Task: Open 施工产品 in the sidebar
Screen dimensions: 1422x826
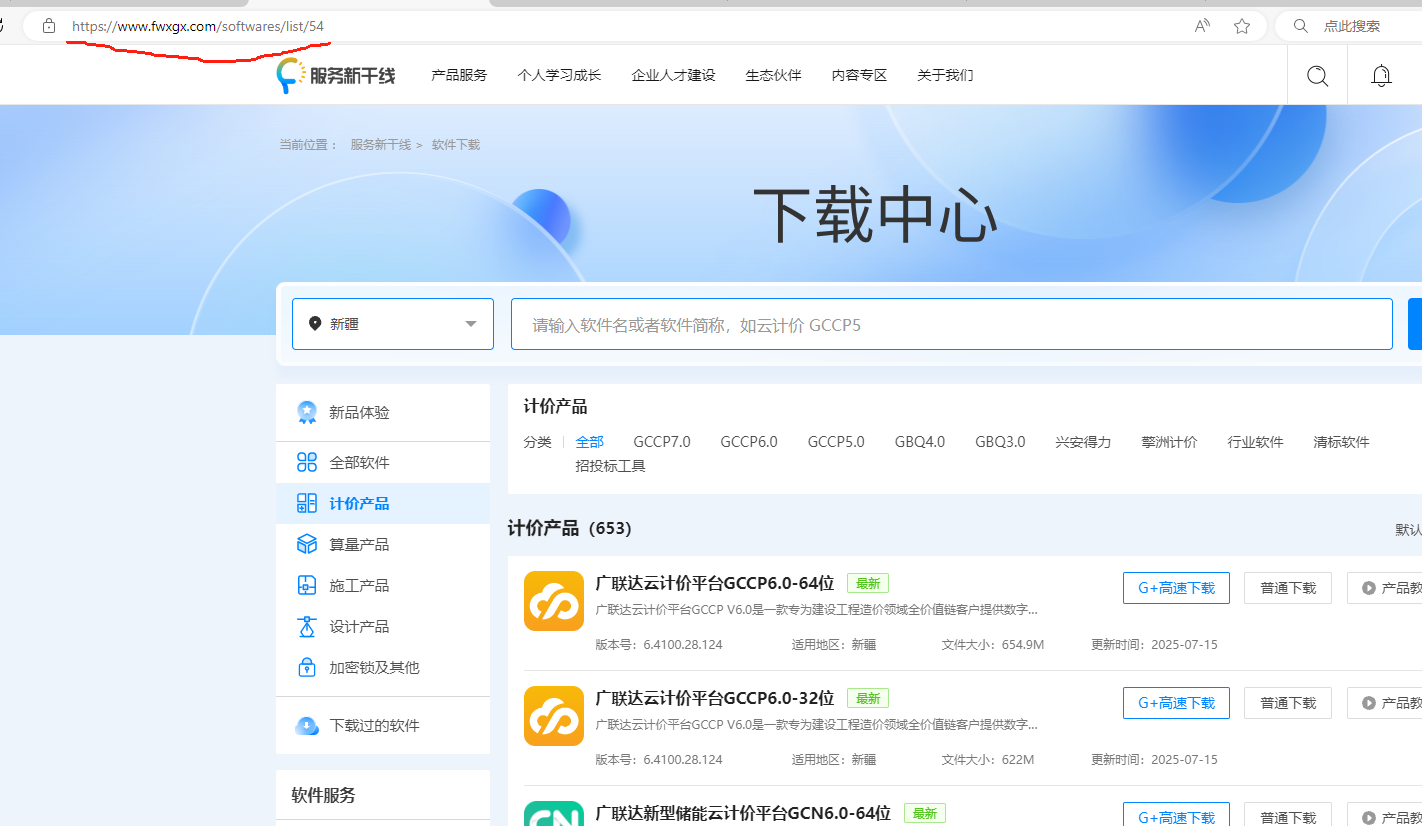Action: 383,586
